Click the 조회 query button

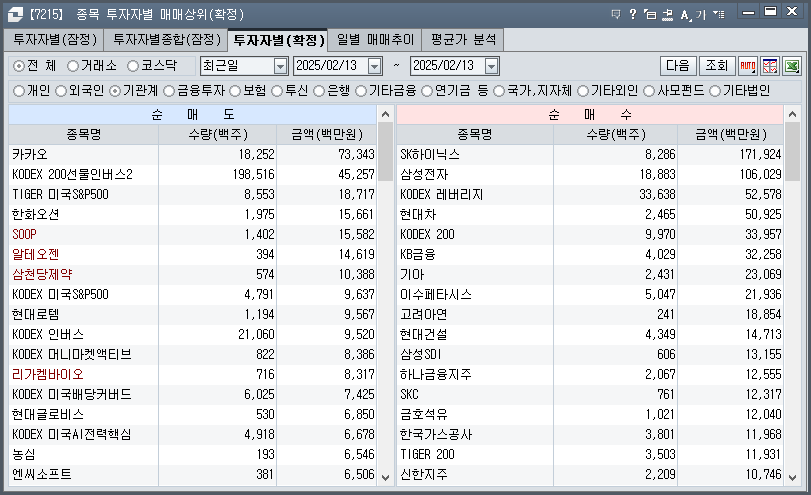click(717, 66)
